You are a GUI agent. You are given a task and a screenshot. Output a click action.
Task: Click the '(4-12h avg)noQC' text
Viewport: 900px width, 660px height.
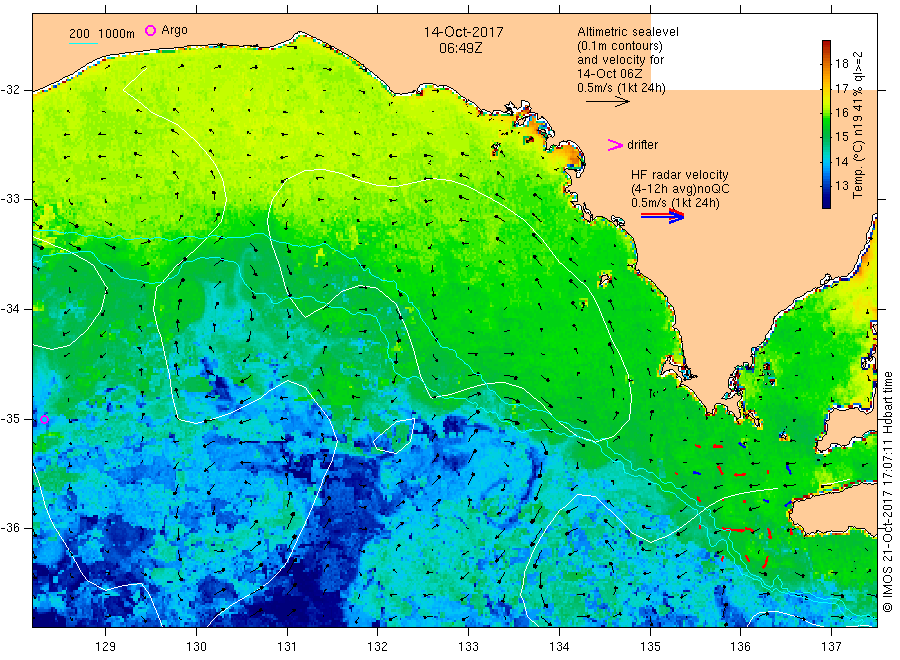(680, 189)
